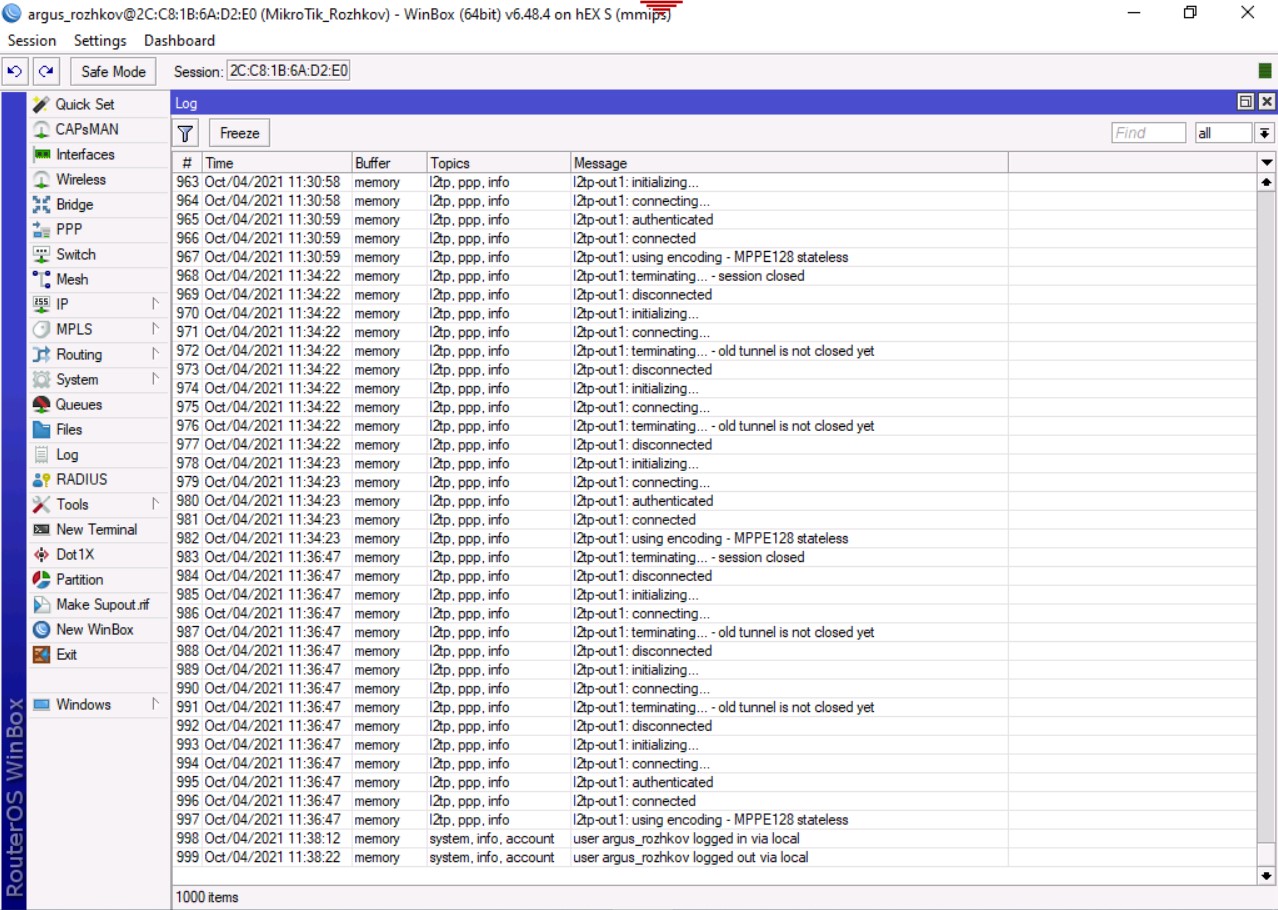Sort by the Time column header
This screenshot has height=910, width=1278.
click(x=277, y=162)
